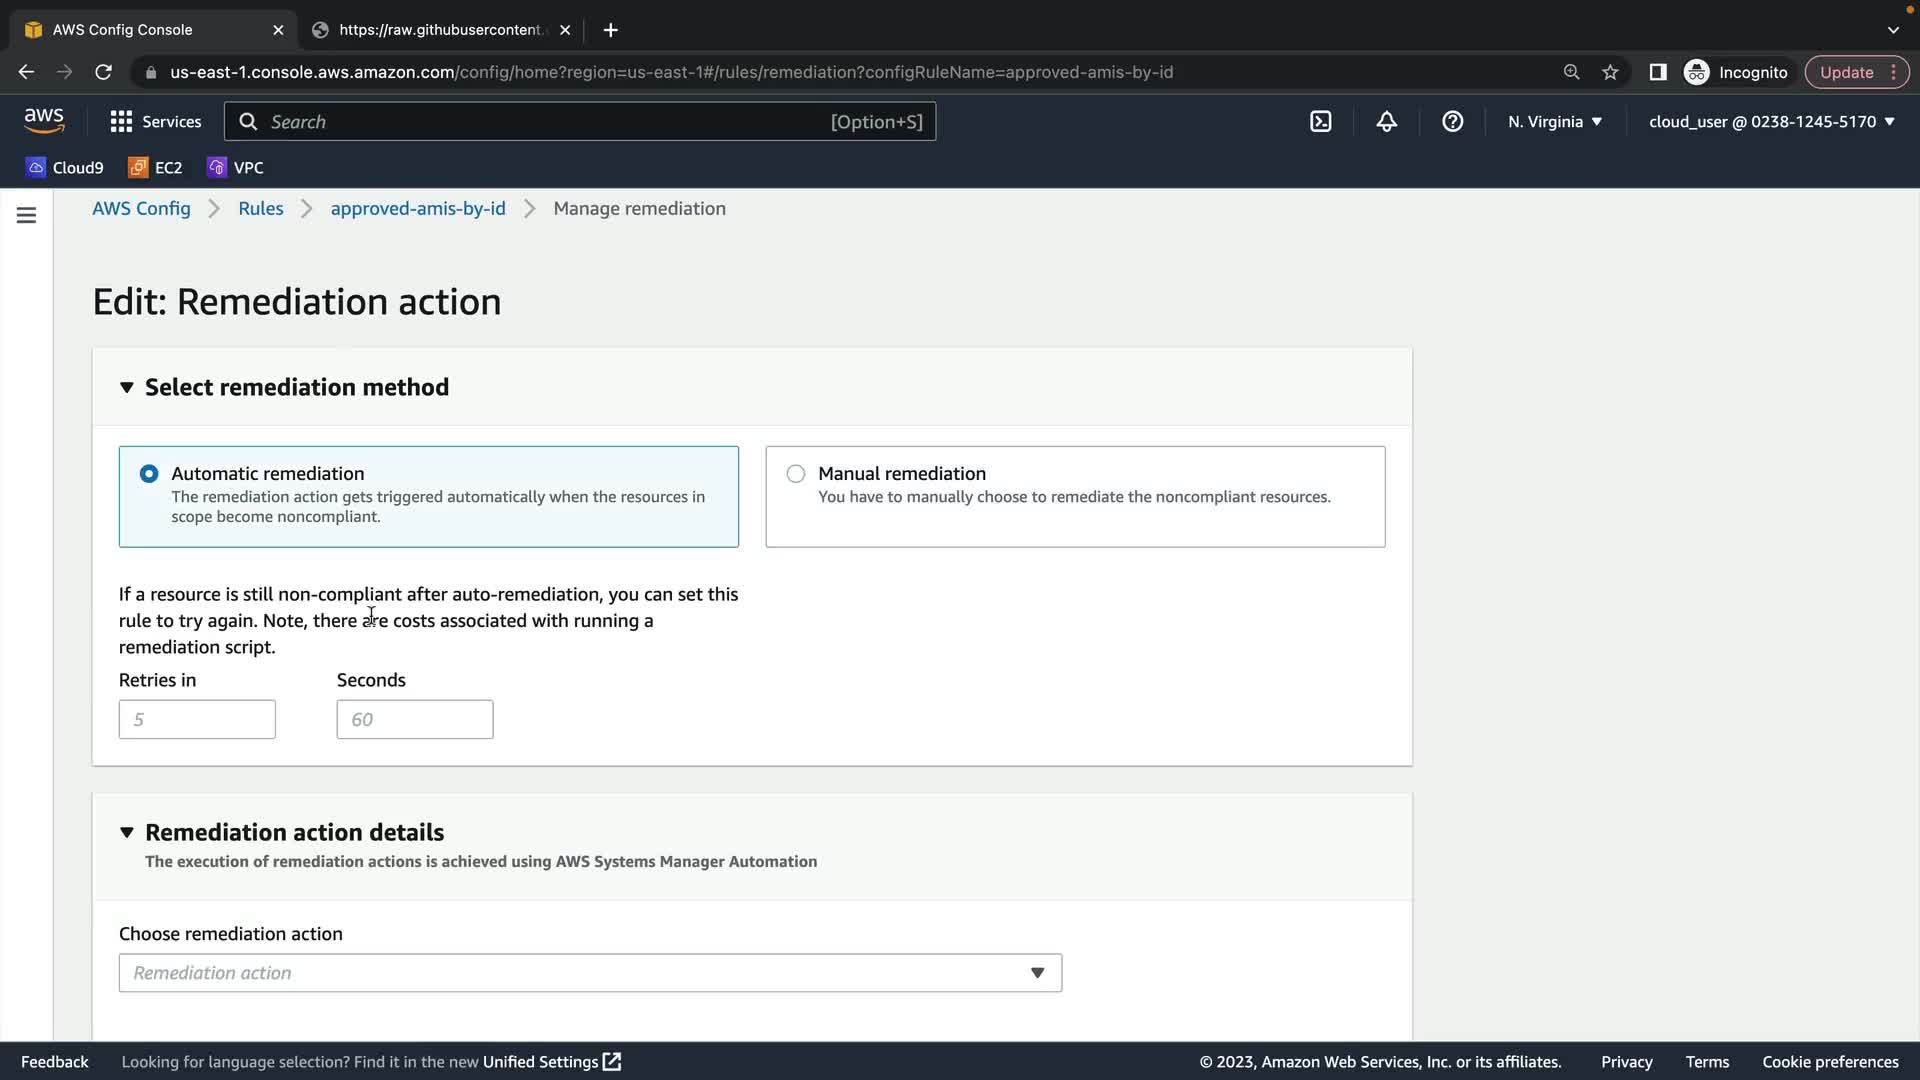Open the help question mark icon
The image size is (1920, 1080).
1452,121
